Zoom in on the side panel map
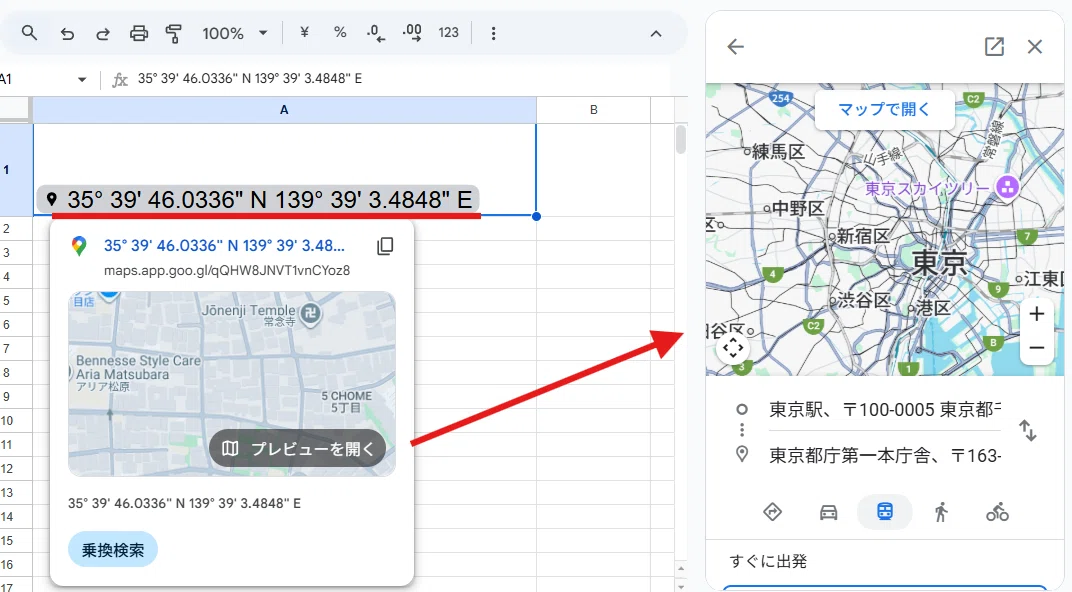The height and width of the screenshot is (592, 1072). pyautogui.click(x=1036, y=314)
